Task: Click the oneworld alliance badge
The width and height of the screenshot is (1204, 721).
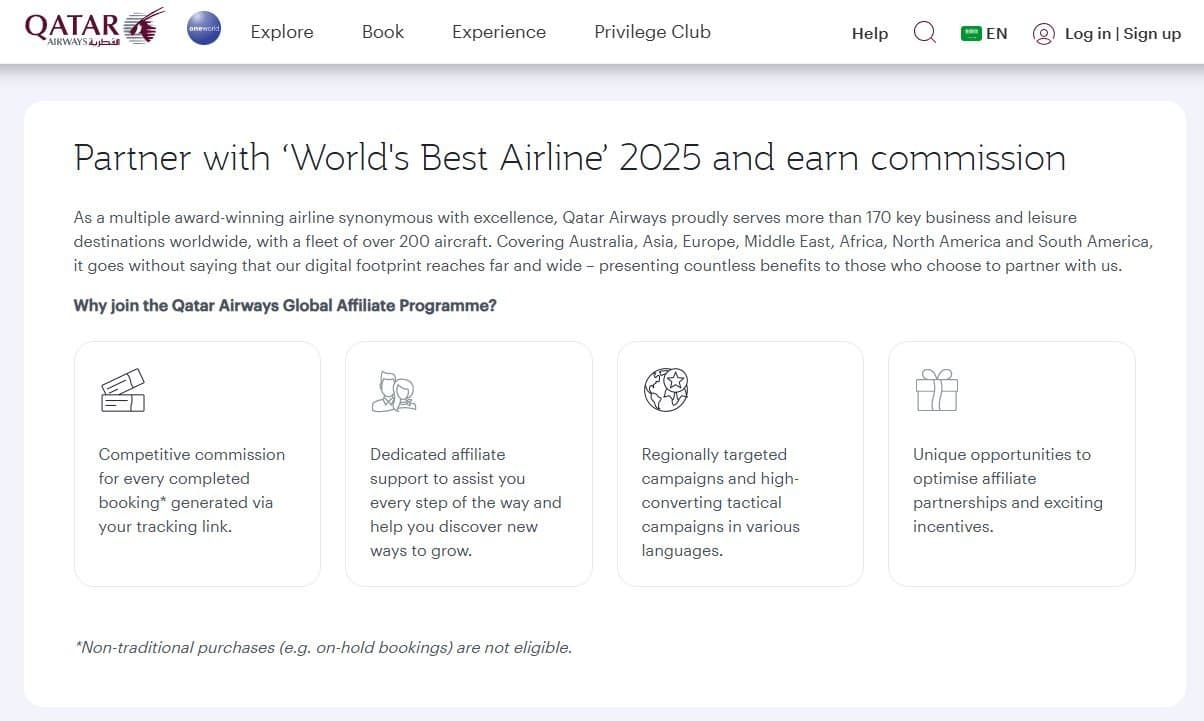Action: click(x=204, y=29)
